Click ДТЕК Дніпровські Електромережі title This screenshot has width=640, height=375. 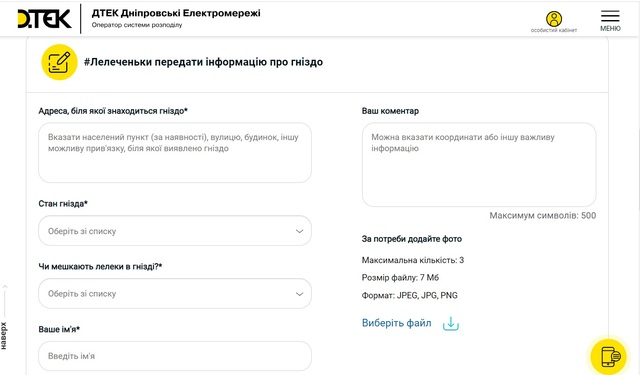click(x=176, y=13)
